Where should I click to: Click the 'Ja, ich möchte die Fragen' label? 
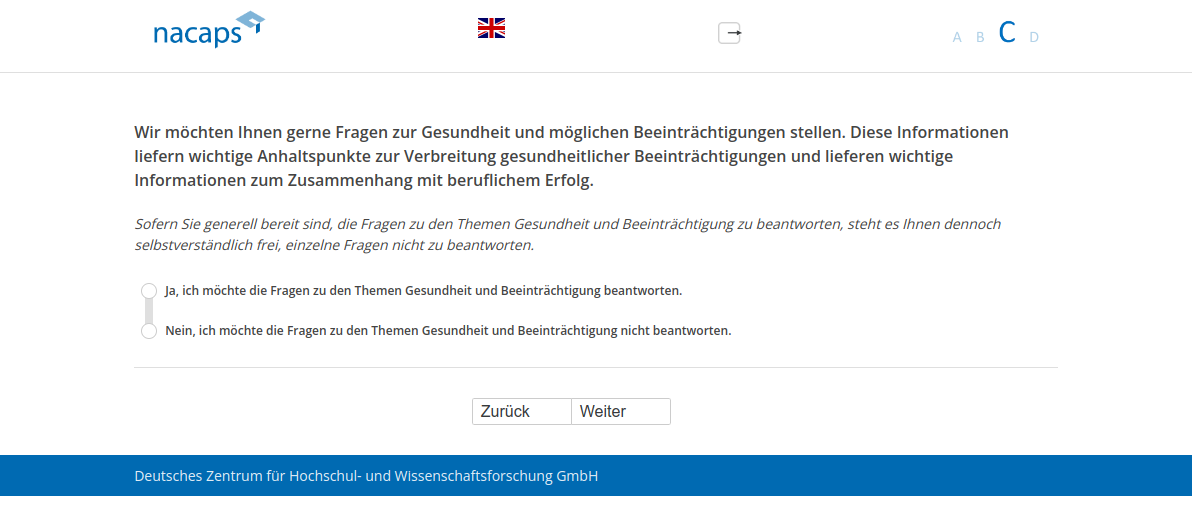423,291
